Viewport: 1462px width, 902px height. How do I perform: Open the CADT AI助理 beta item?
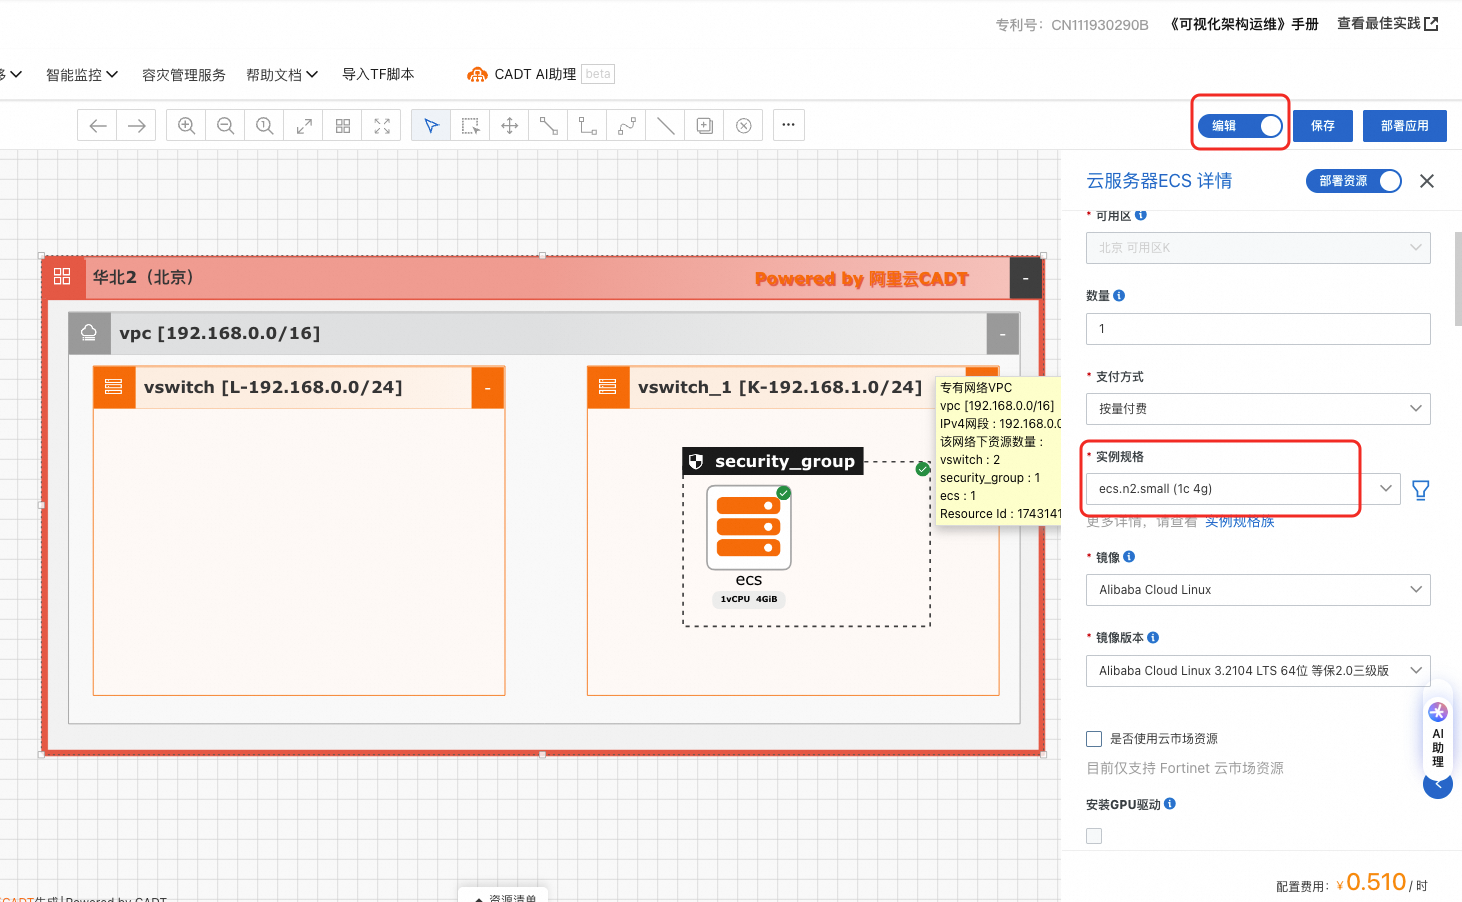tap(541, 74)
